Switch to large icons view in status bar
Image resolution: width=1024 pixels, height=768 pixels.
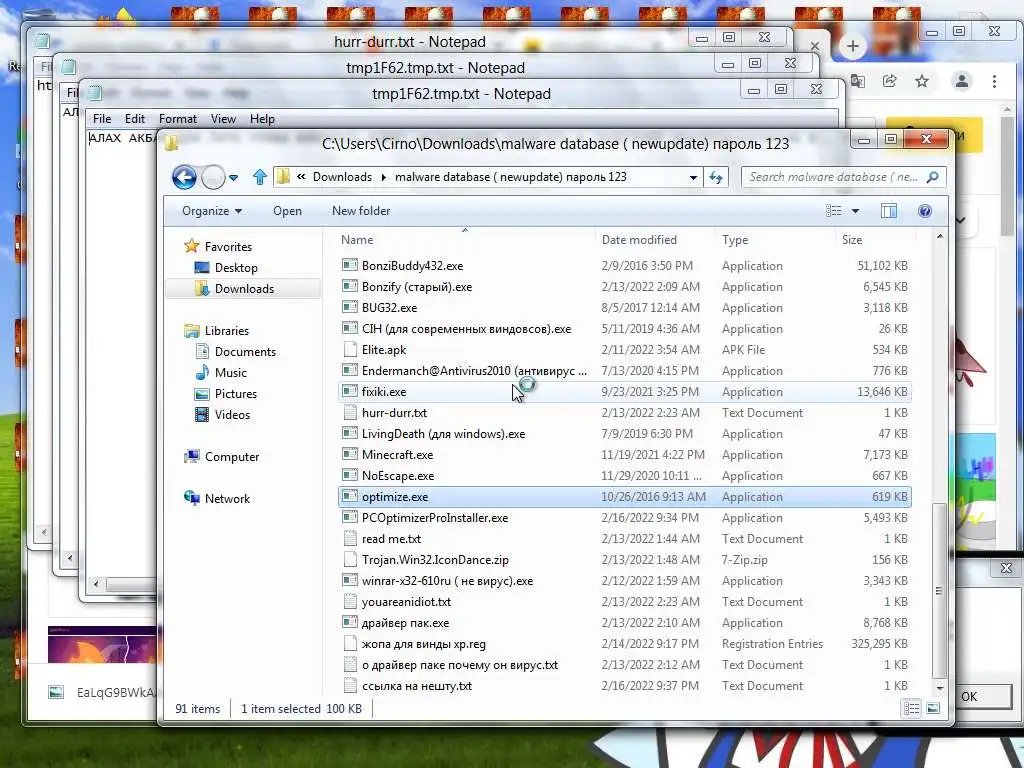pos(933,709)
